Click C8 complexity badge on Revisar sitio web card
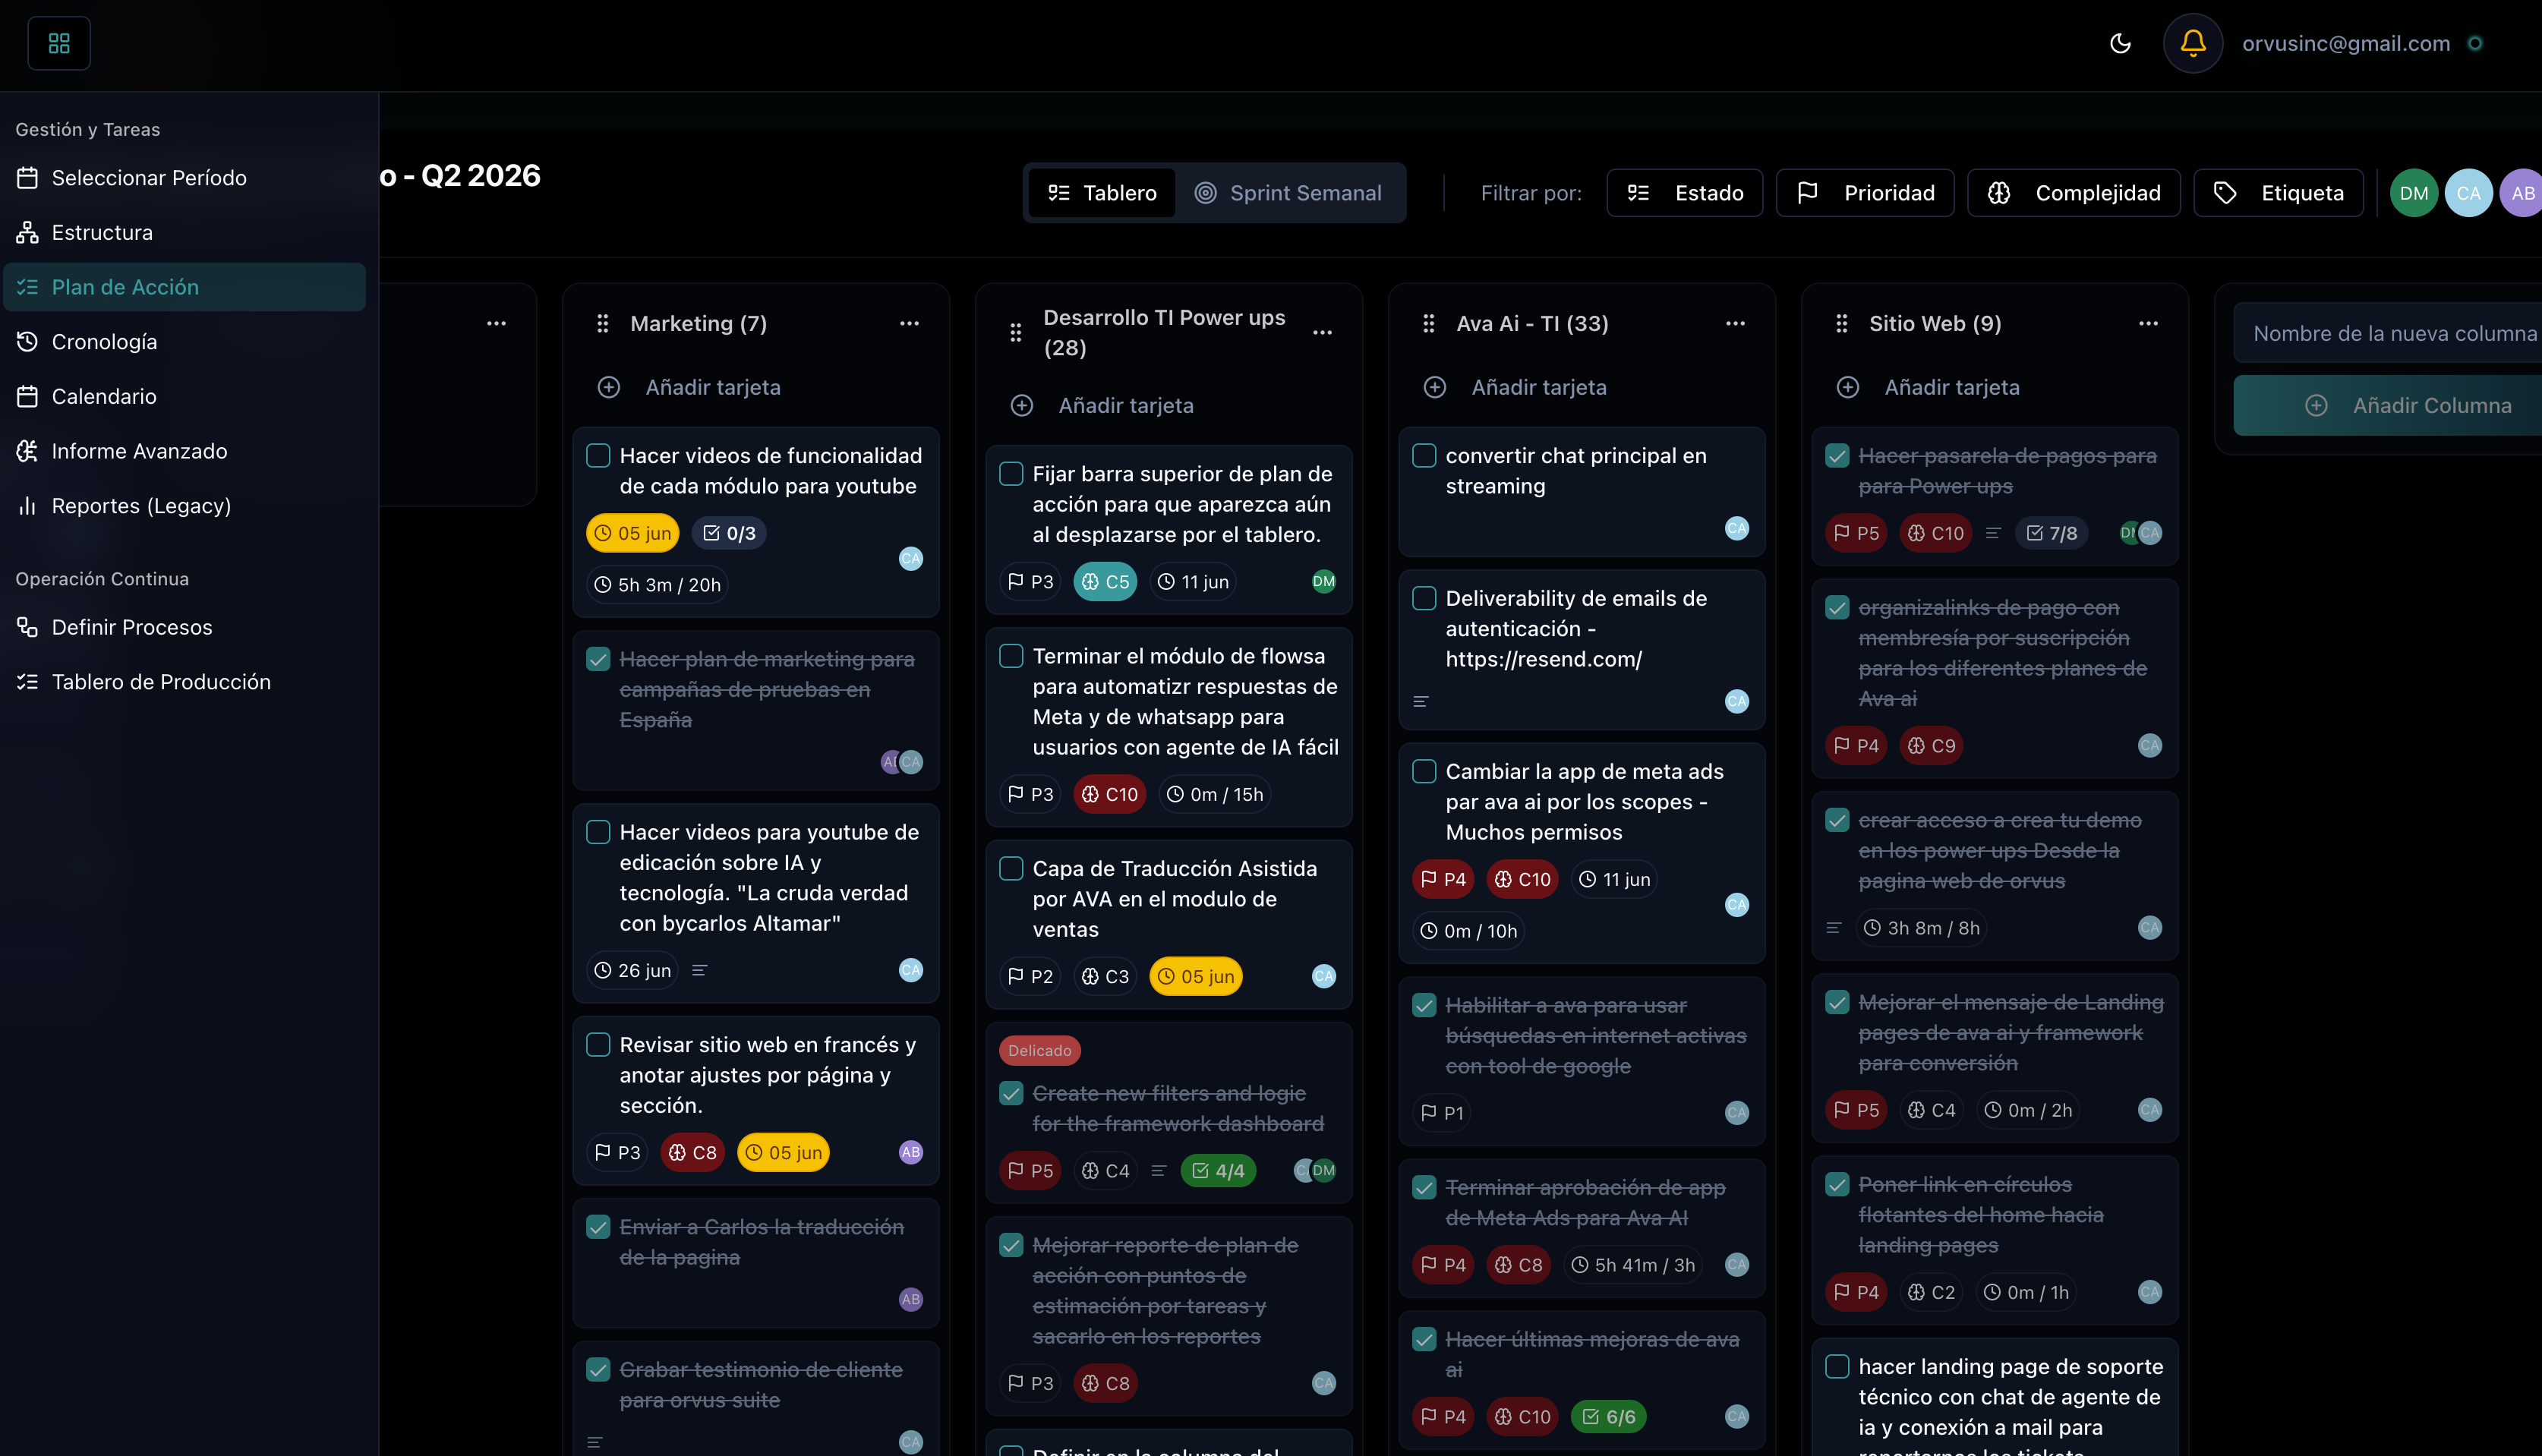The image size is (2542, 1456). click(x=692, y=1152)
